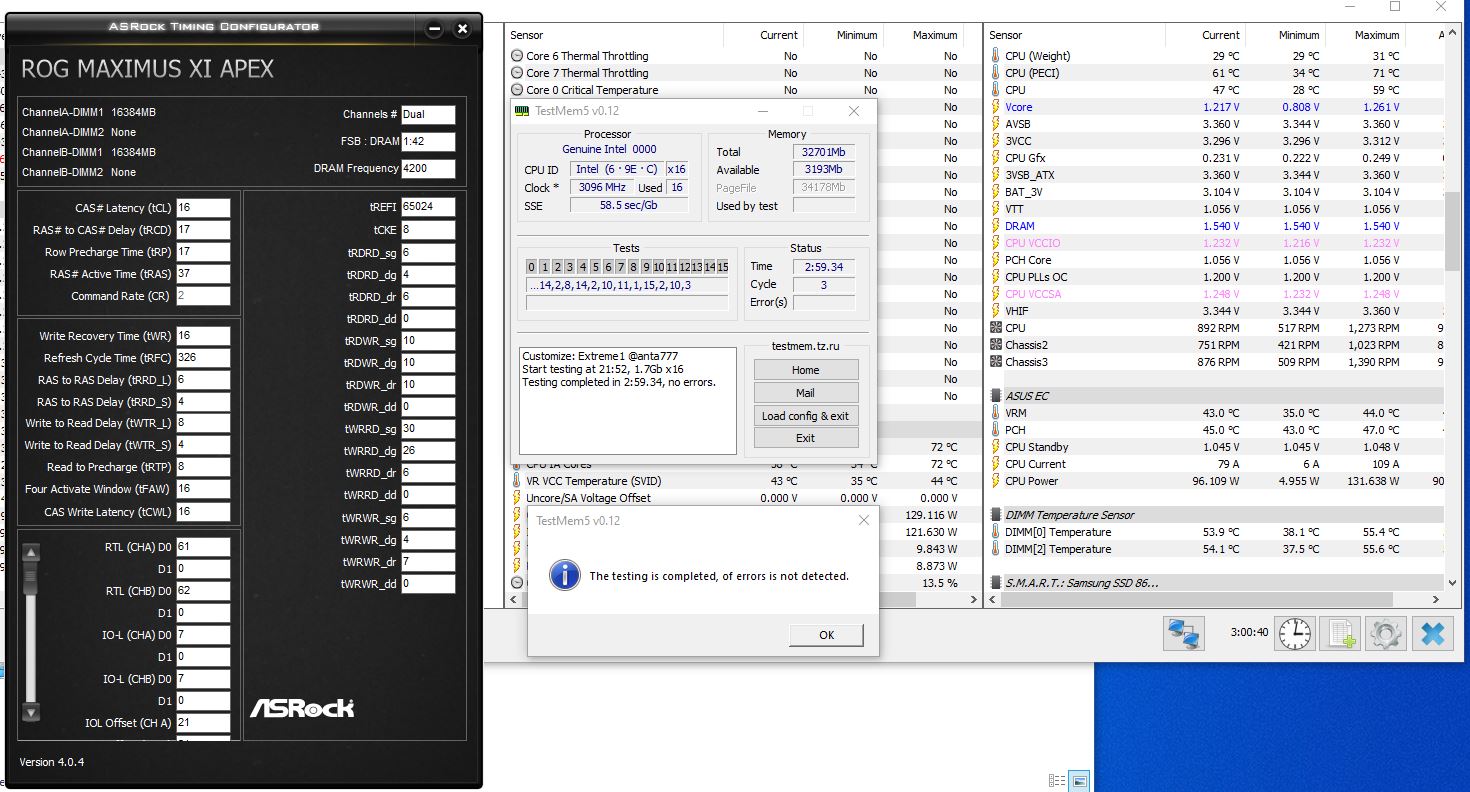
Task: Click the Channels # field showing Dual
Action: point(428,114)
